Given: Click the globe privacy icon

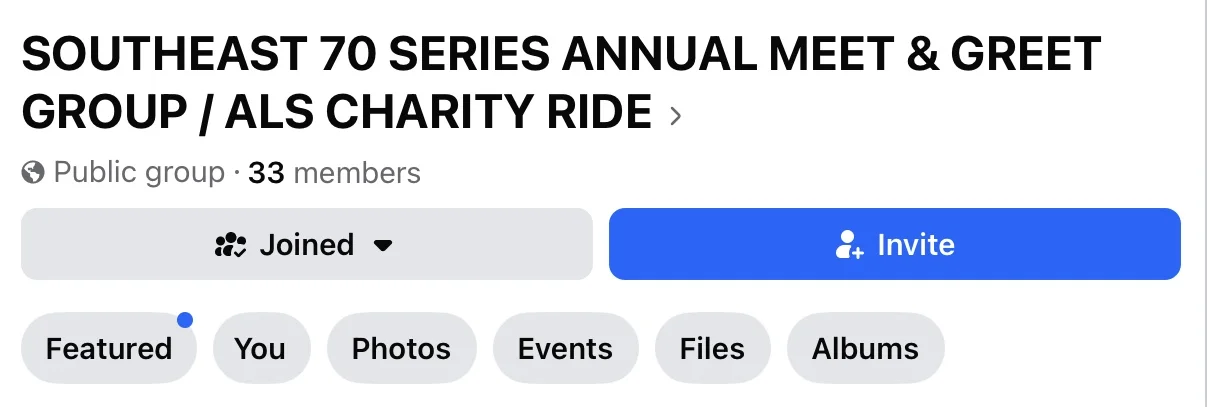Looking at the screenshot, I should [33, 173].
